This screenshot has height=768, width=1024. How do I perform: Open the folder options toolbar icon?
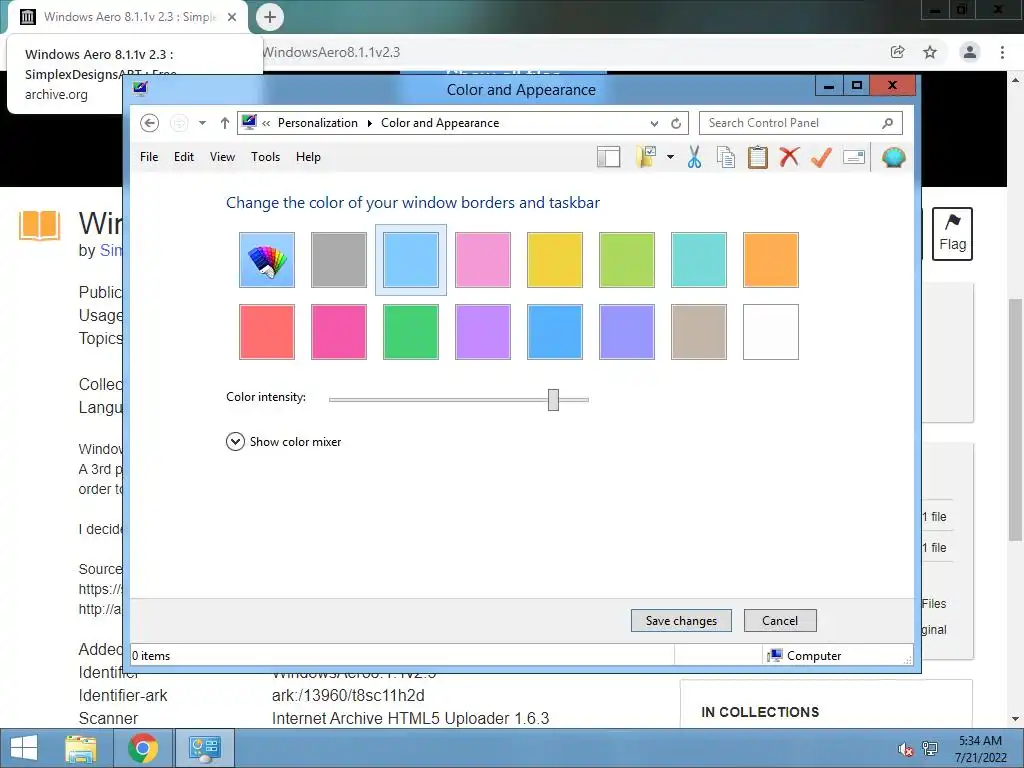646,157
